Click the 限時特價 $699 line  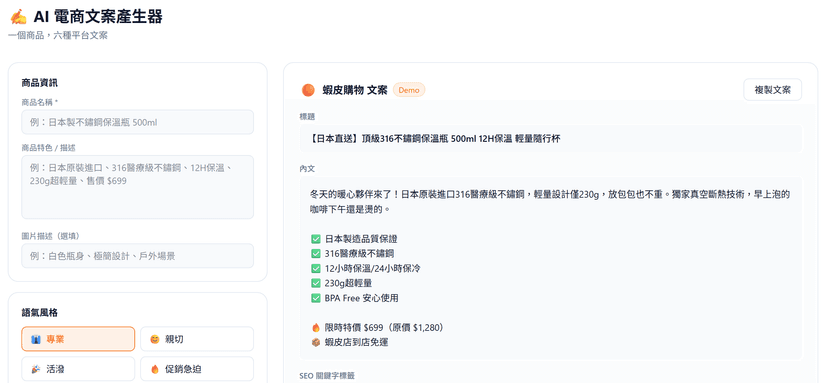click(x=384, y=328)
